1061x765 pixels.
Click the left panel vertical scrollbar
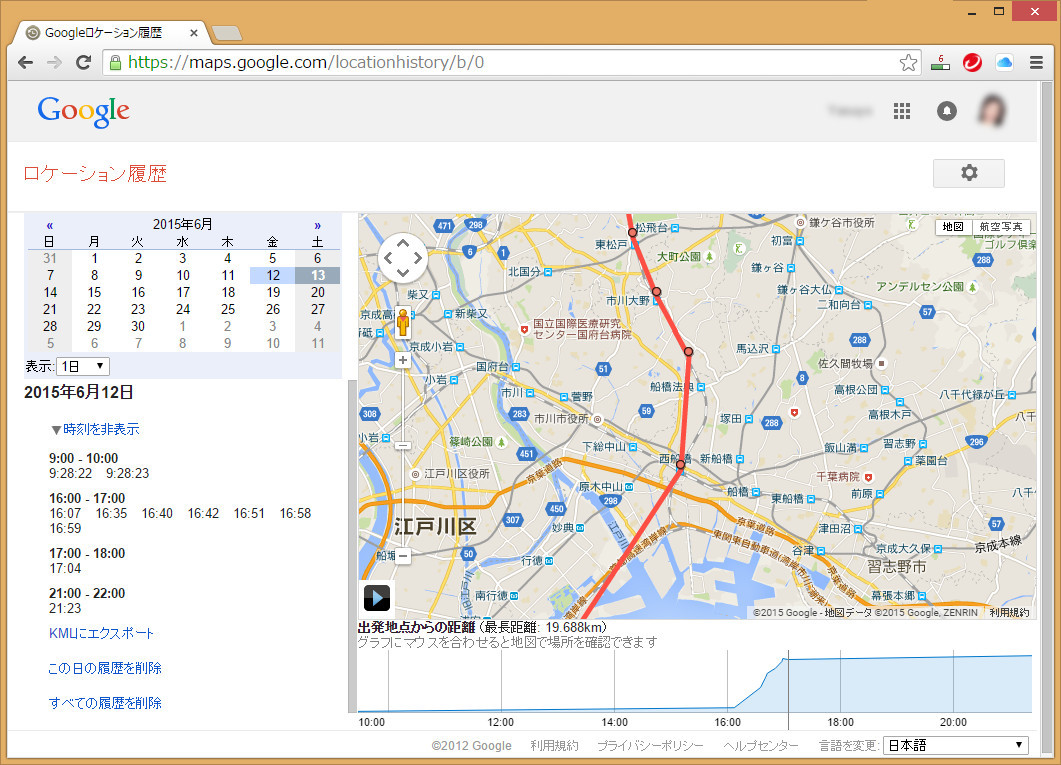[352, 547]
